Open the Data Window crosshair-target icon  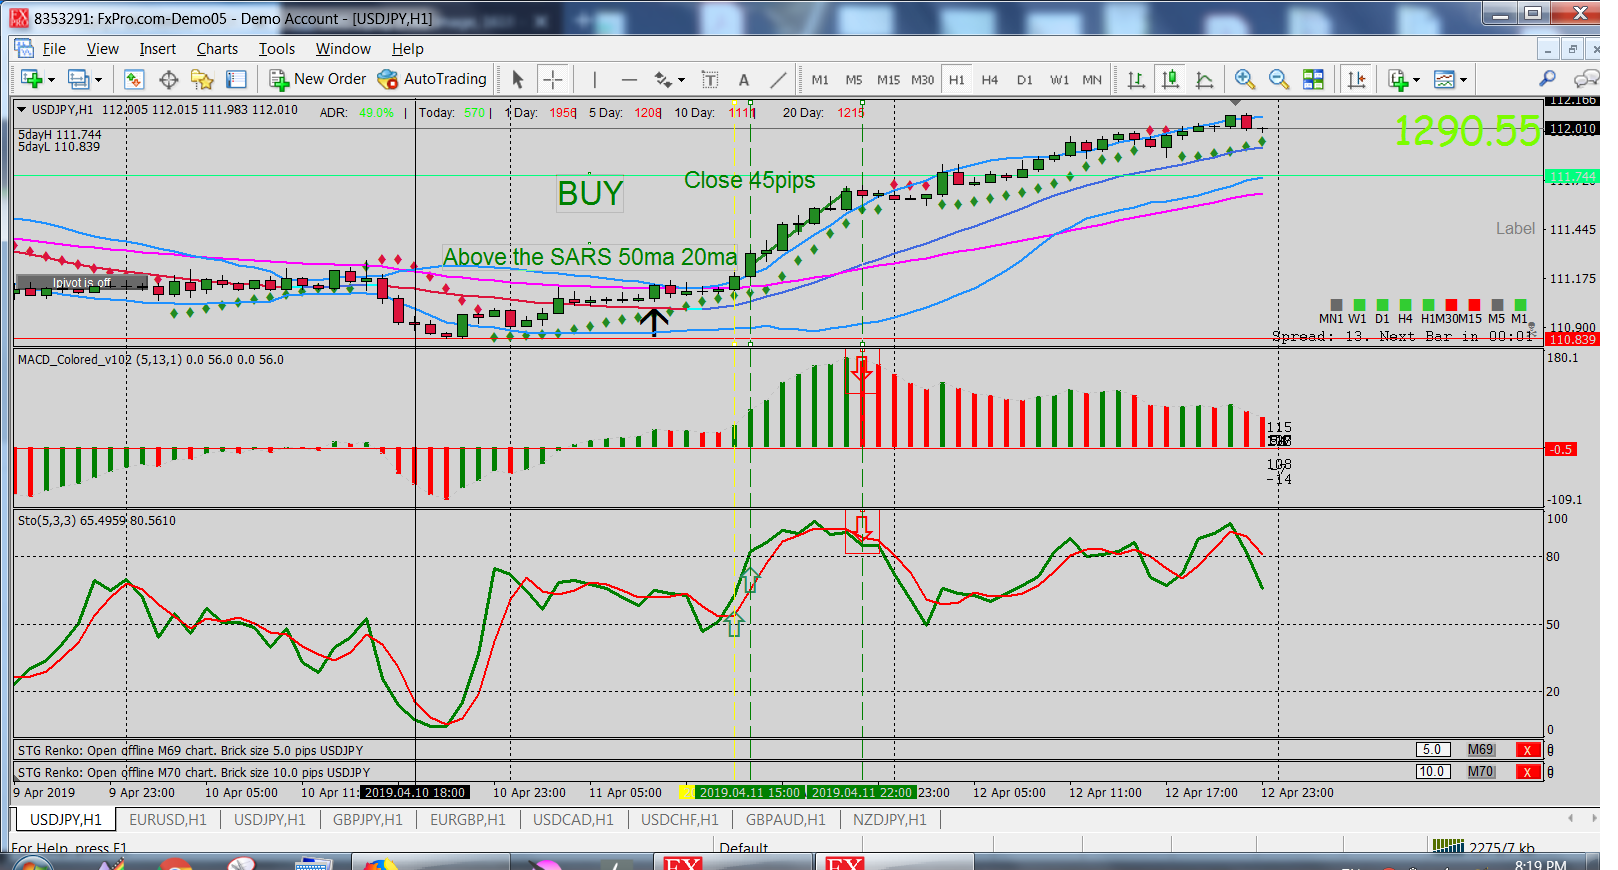click(169, 79)
